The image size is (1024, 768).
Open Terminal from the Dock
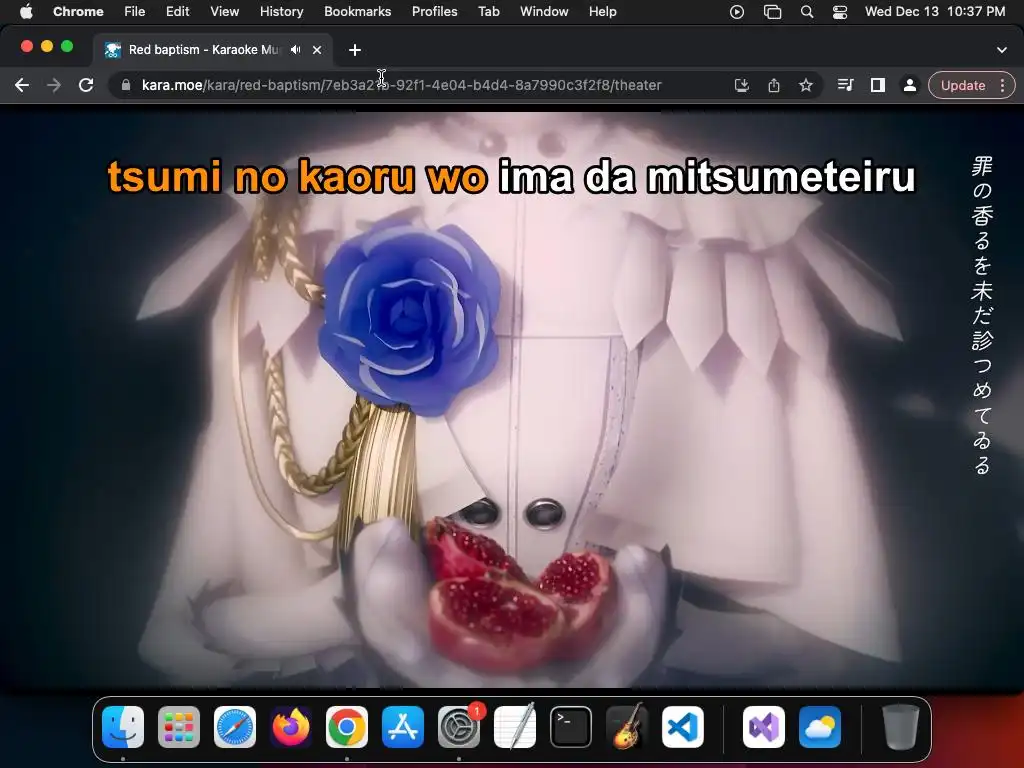click(571, 727)
